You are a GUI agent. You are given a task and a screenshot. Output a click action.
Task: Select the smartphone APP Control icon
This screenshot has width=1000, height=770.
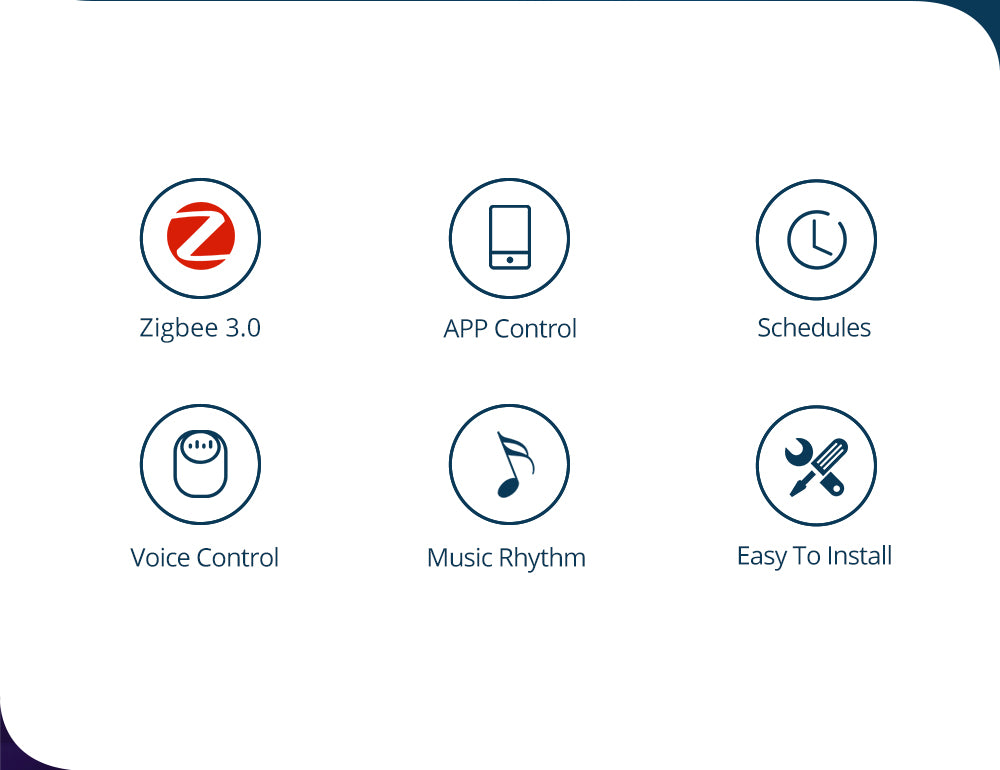[x=510, y=237]
